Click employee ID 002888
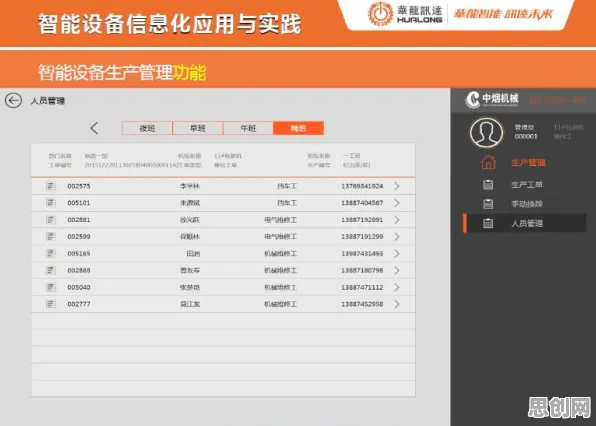The image size is (596, 426). (x=79, y=270)
